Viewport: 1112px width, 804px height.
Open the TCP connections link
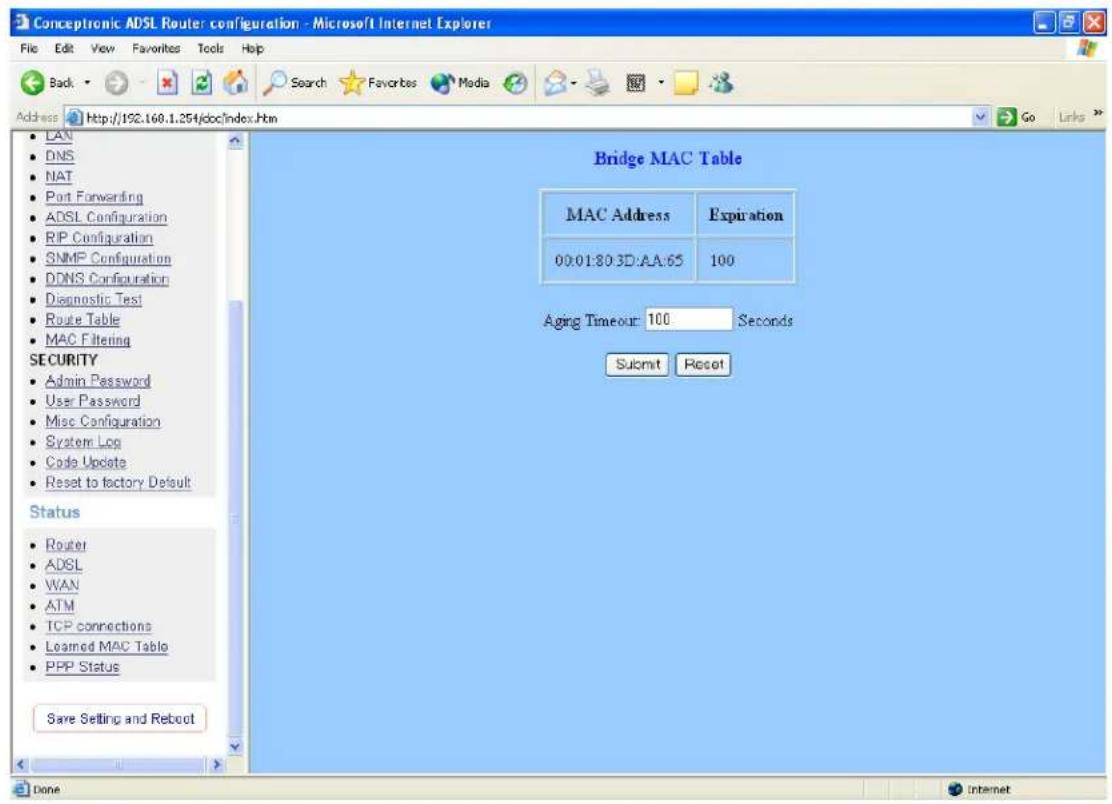(x=99, y=626)
